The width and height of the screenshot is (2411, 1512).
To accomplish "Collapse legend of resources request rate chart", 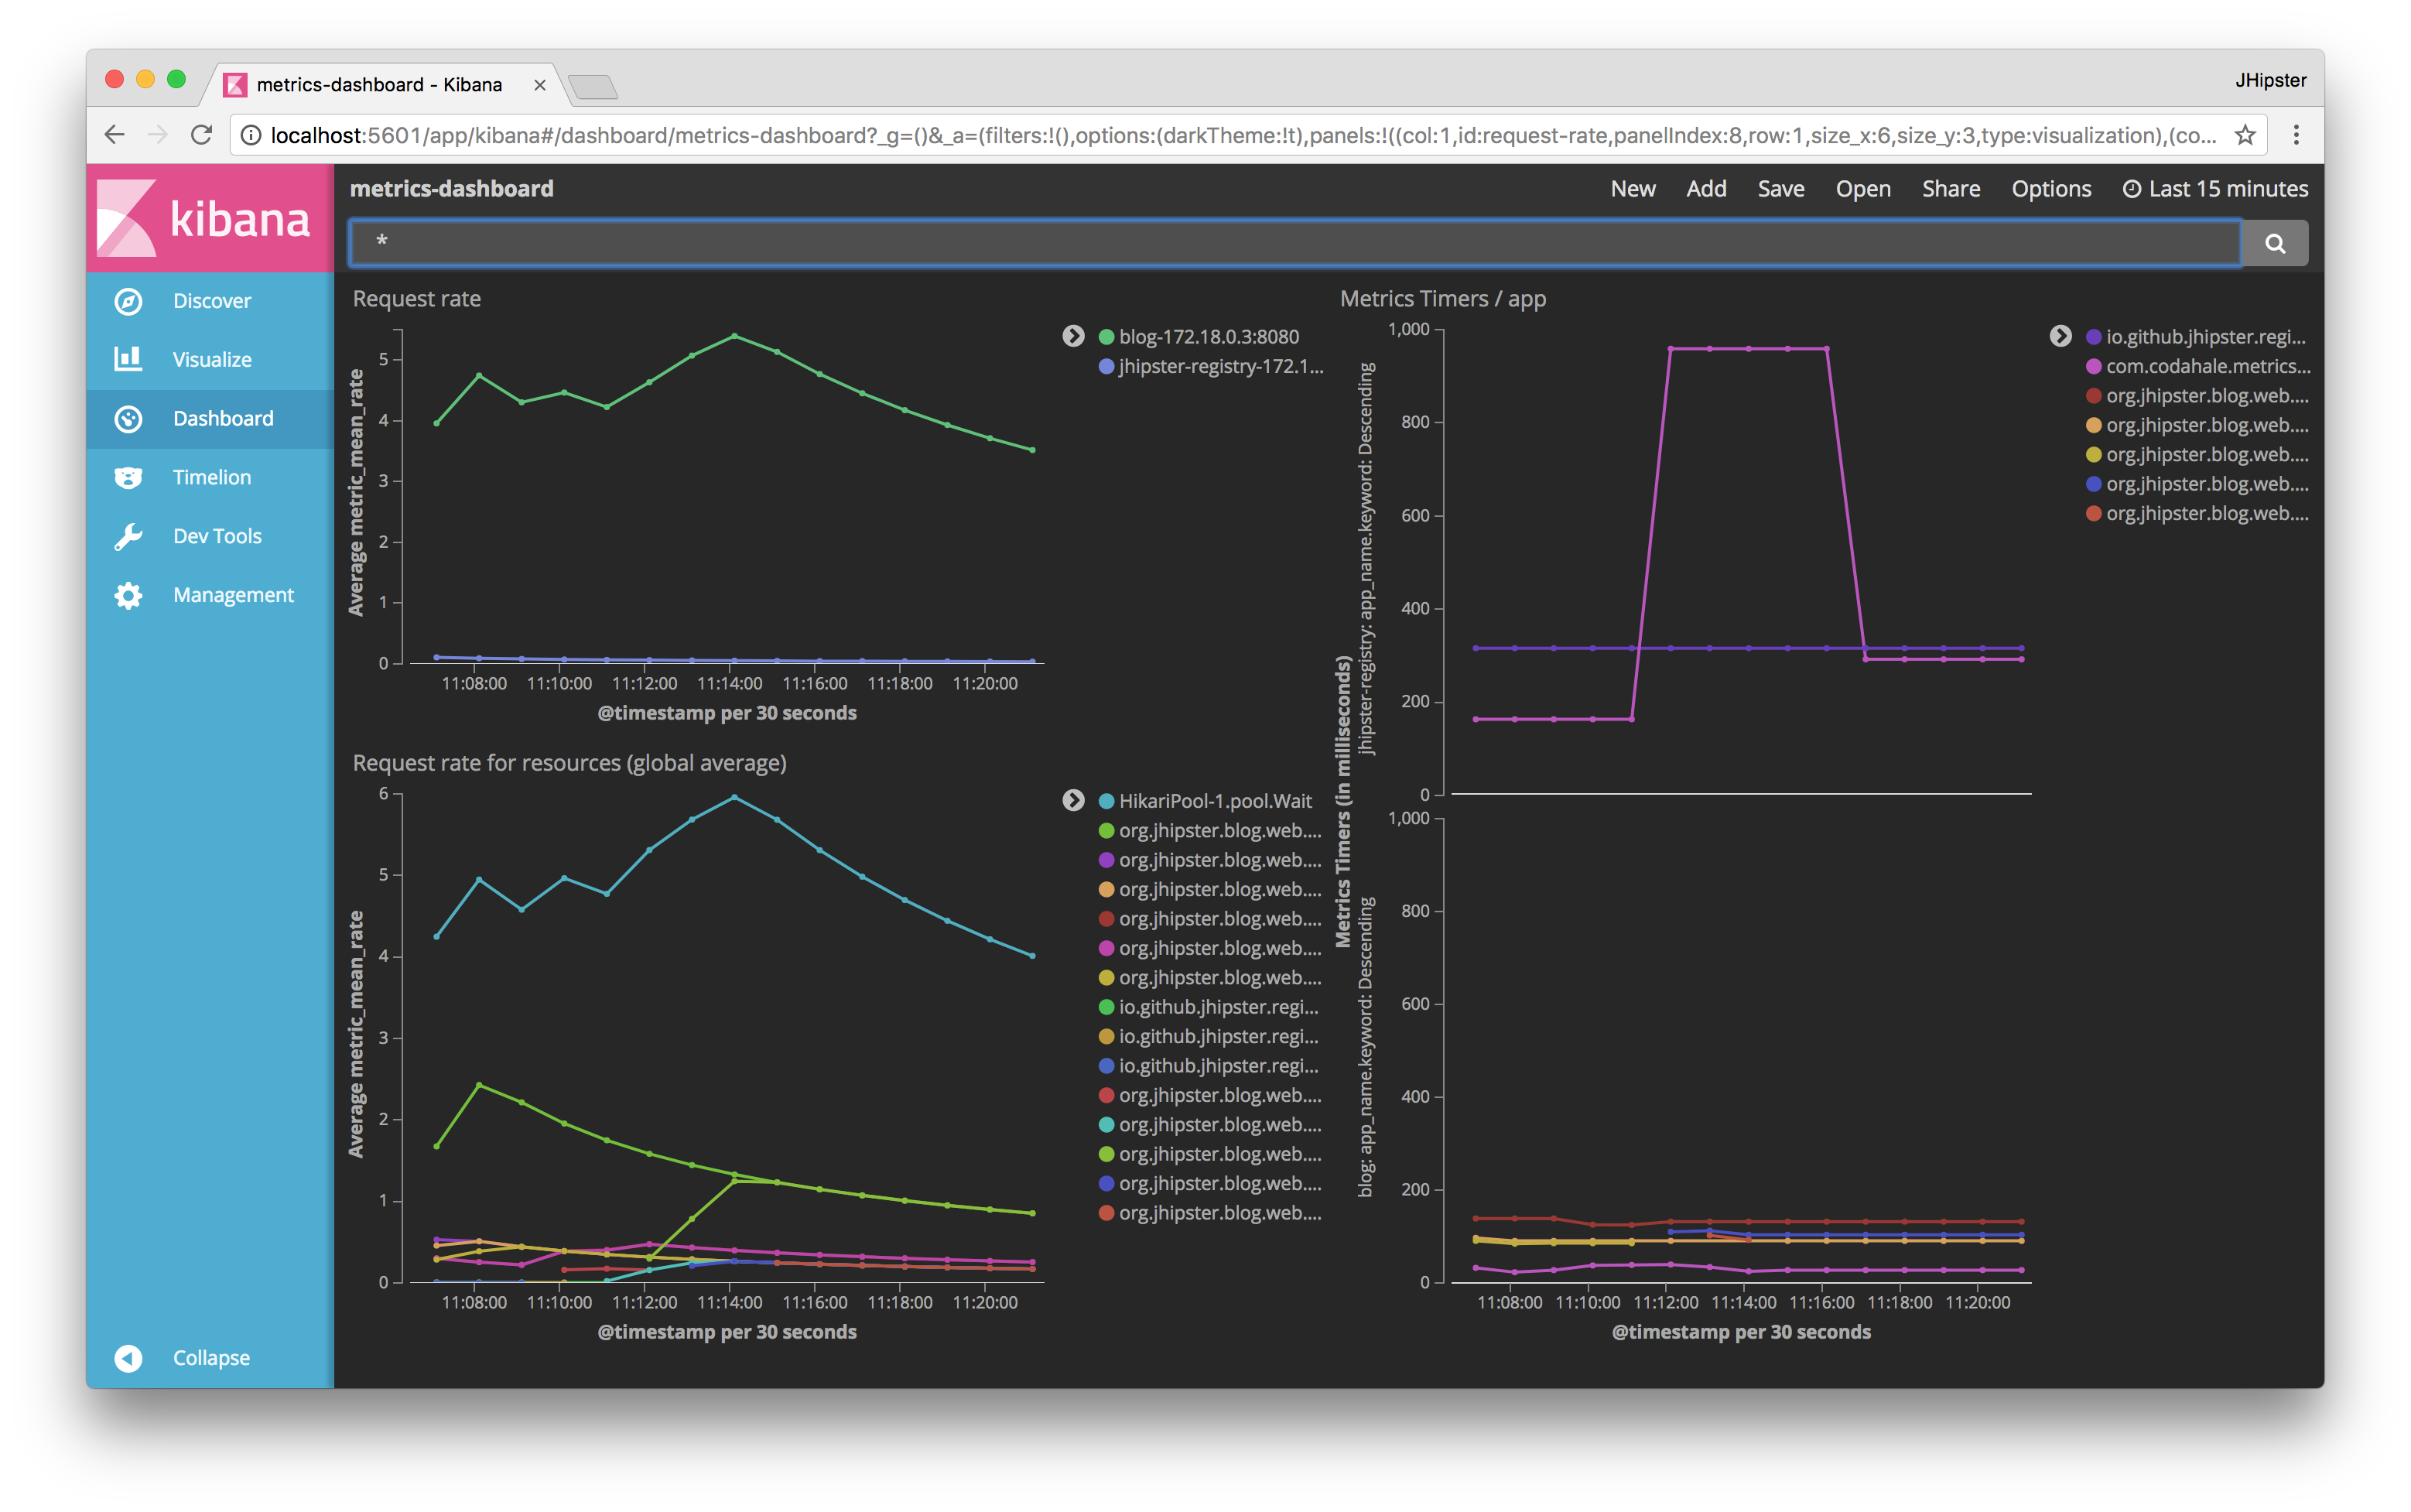I will (1073, 800).
